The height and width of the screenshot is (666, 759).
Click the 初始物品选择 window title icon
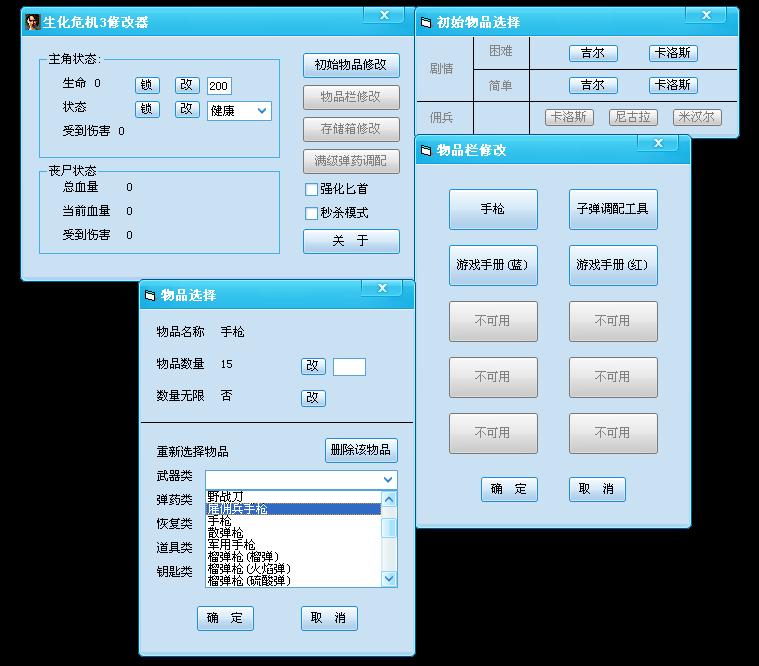427,22
